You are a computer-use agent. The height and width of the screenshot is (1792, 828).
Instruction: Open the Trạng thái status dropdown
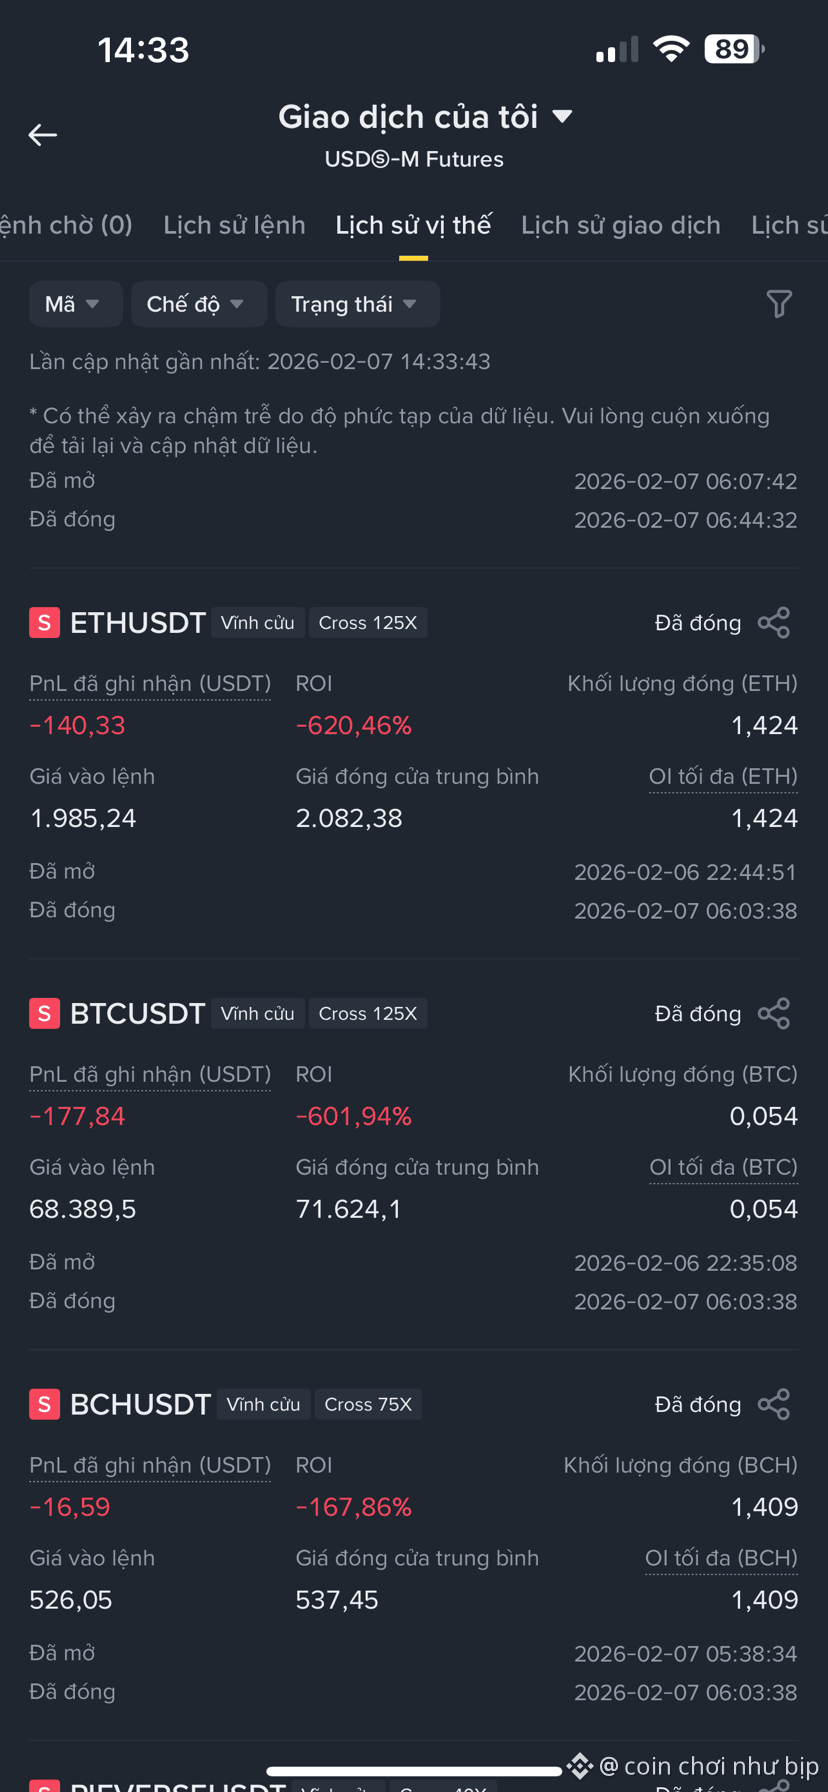coord(357,304)
